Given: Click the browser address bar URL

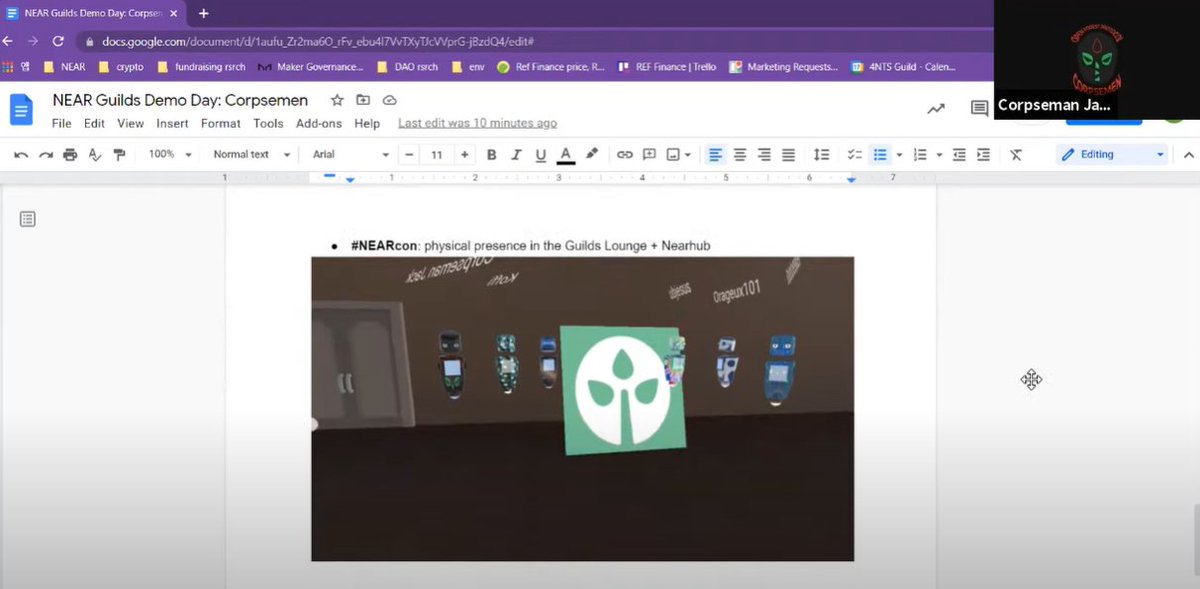Looking at the screenshot, I should tap(318, 42).
